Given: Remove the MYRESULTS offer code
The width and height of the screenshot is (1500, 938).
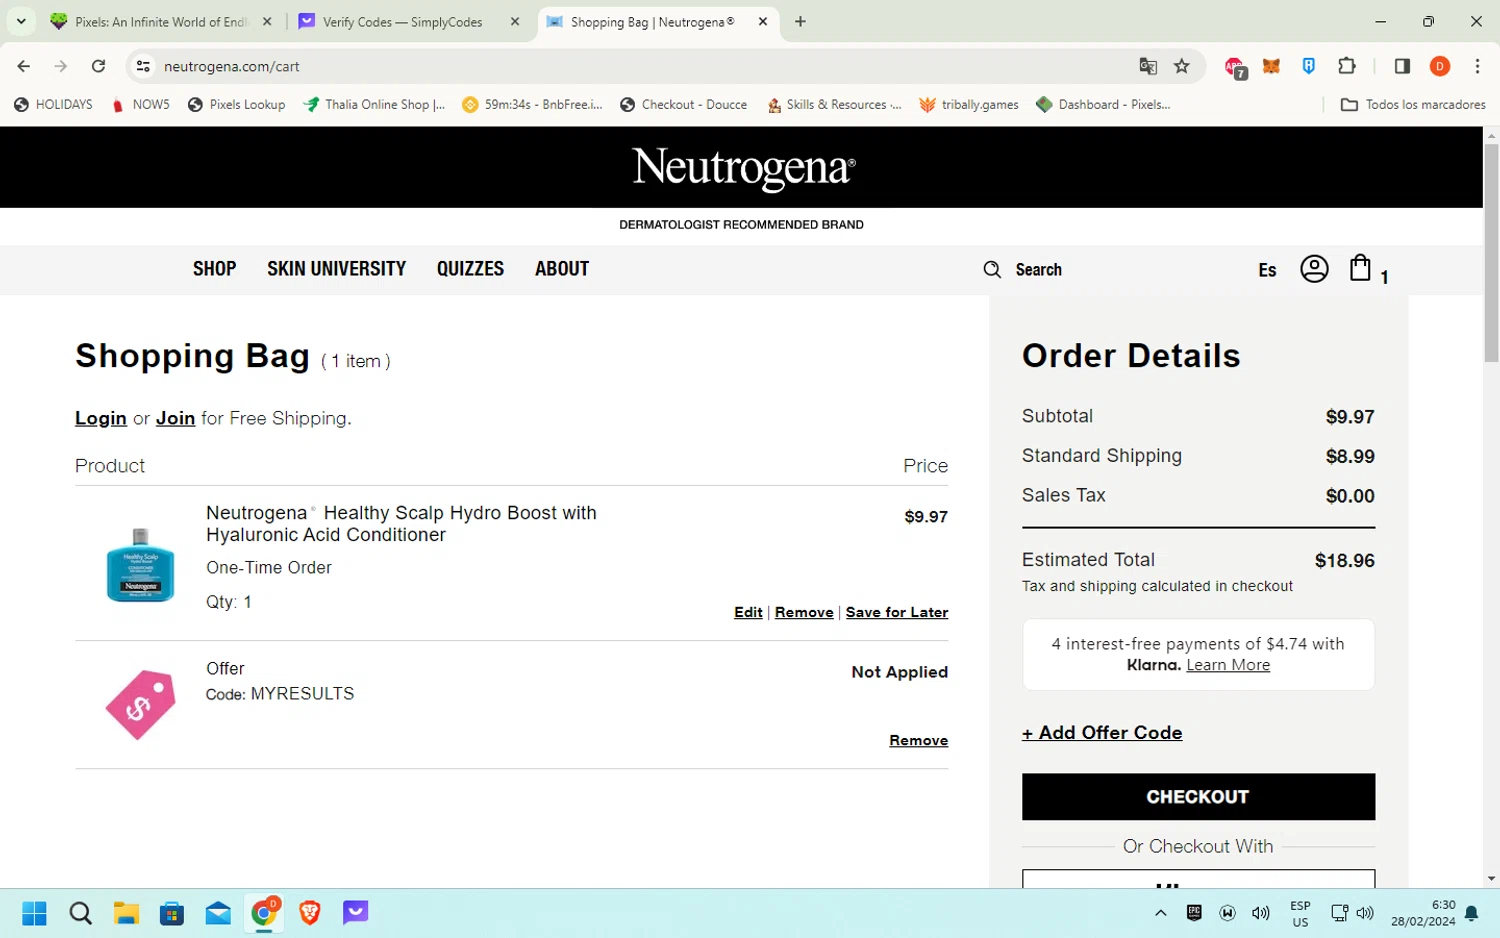Looking at the screenshot, I should [919, 740].
